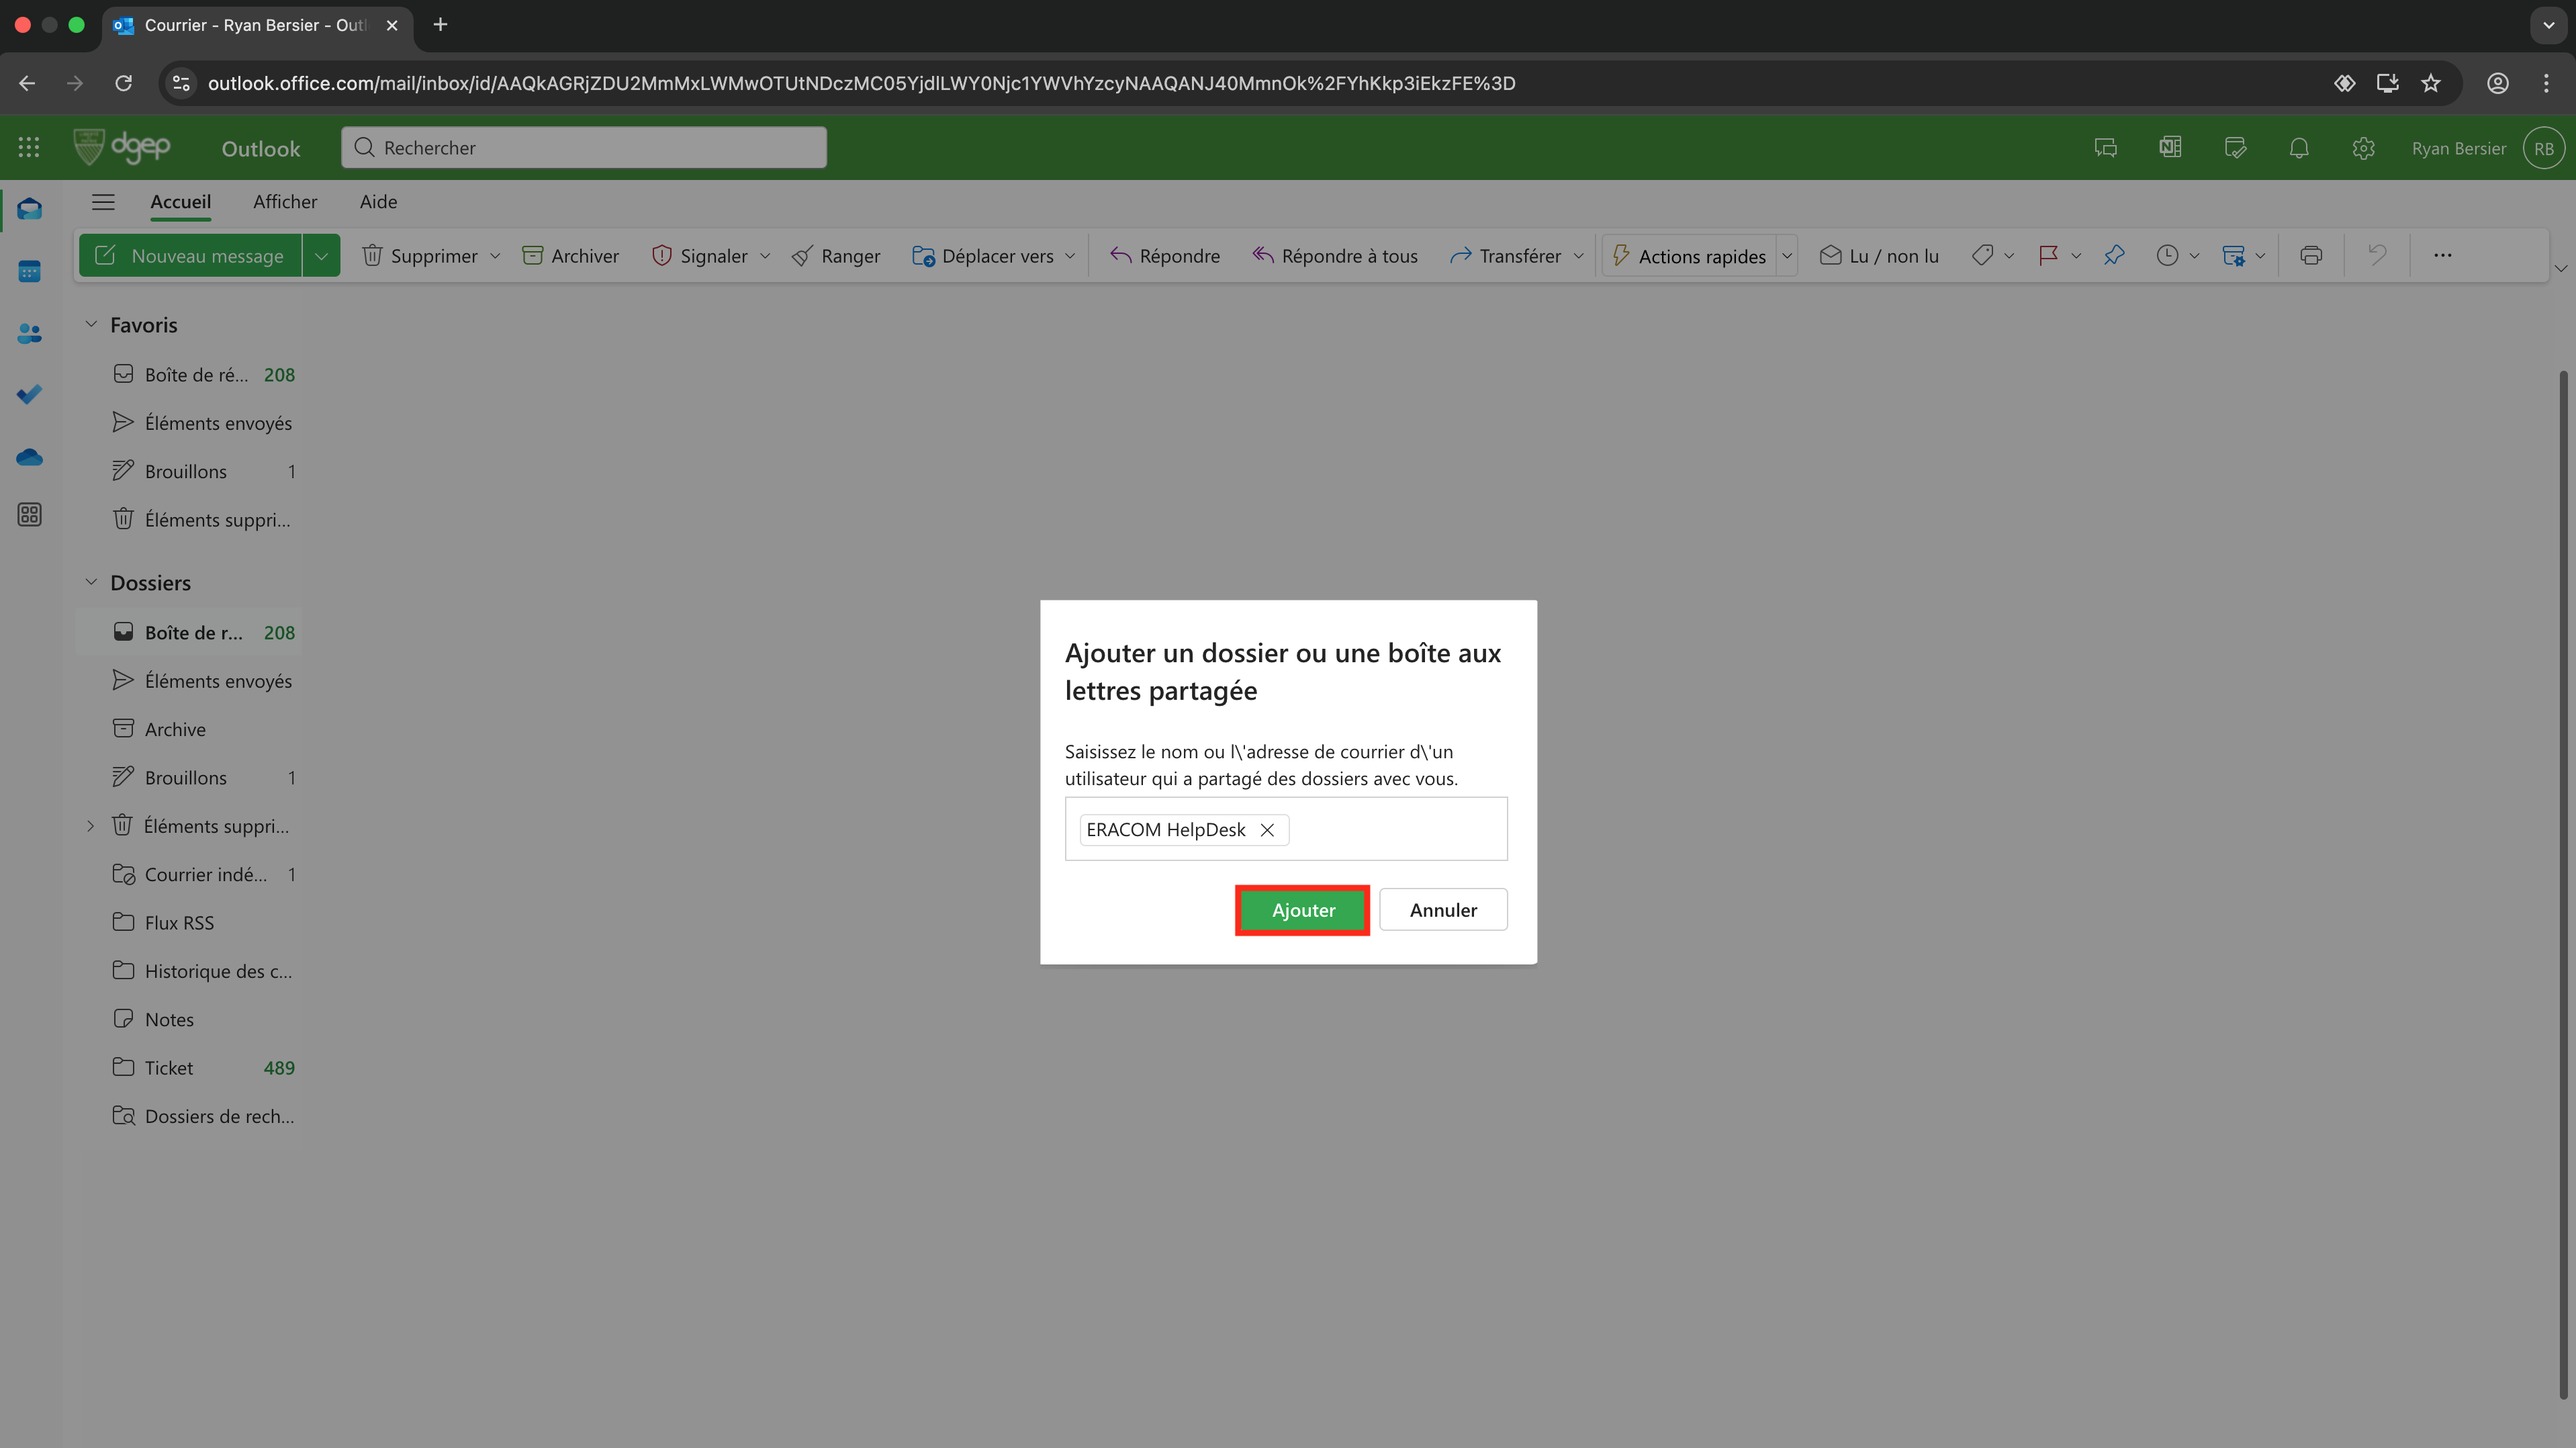Click the snooze clock icon
2576x1448 pixels.
(2167, 256)
